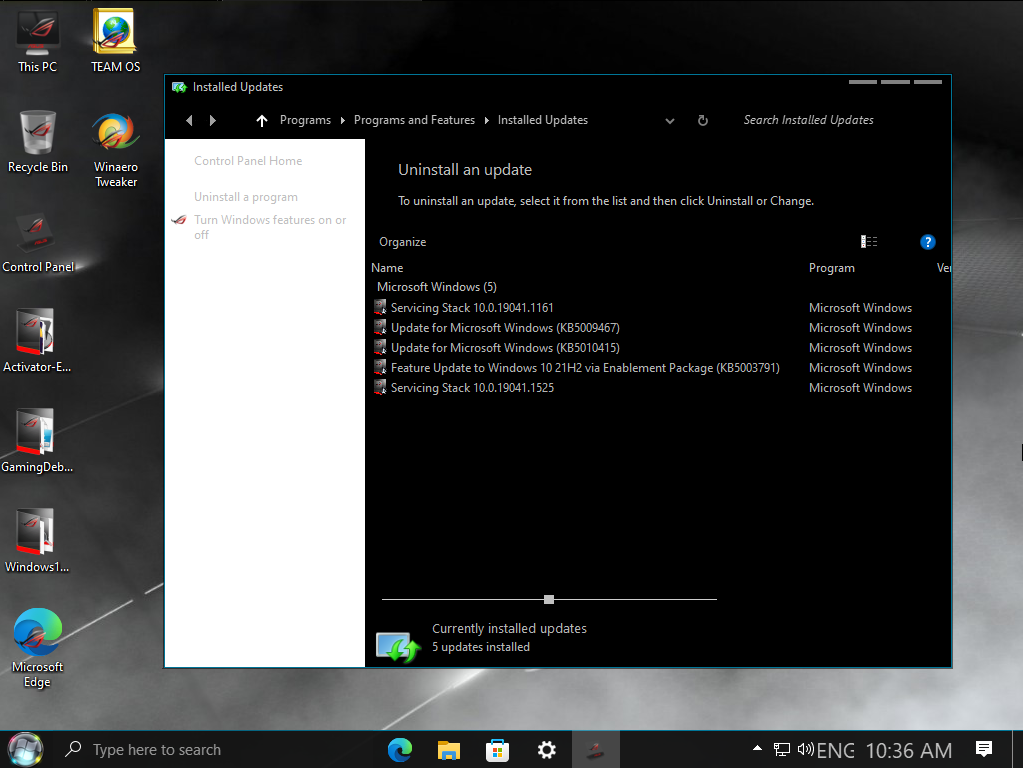Open Turn Windows features on or off

[x=270, y=227]
